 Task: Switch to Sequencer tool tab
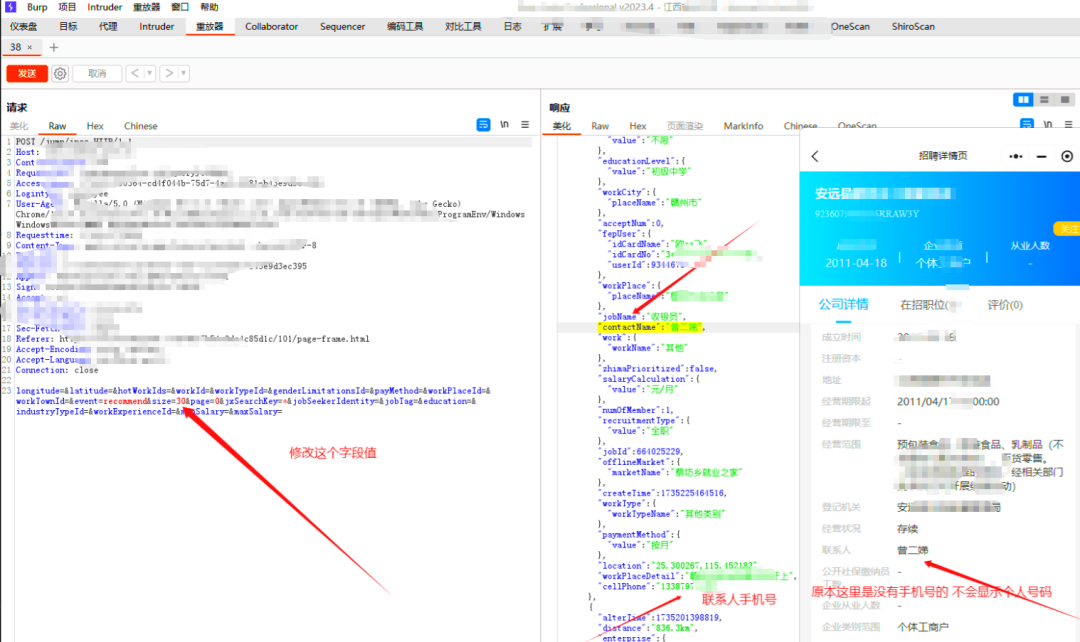click(342, 27)
